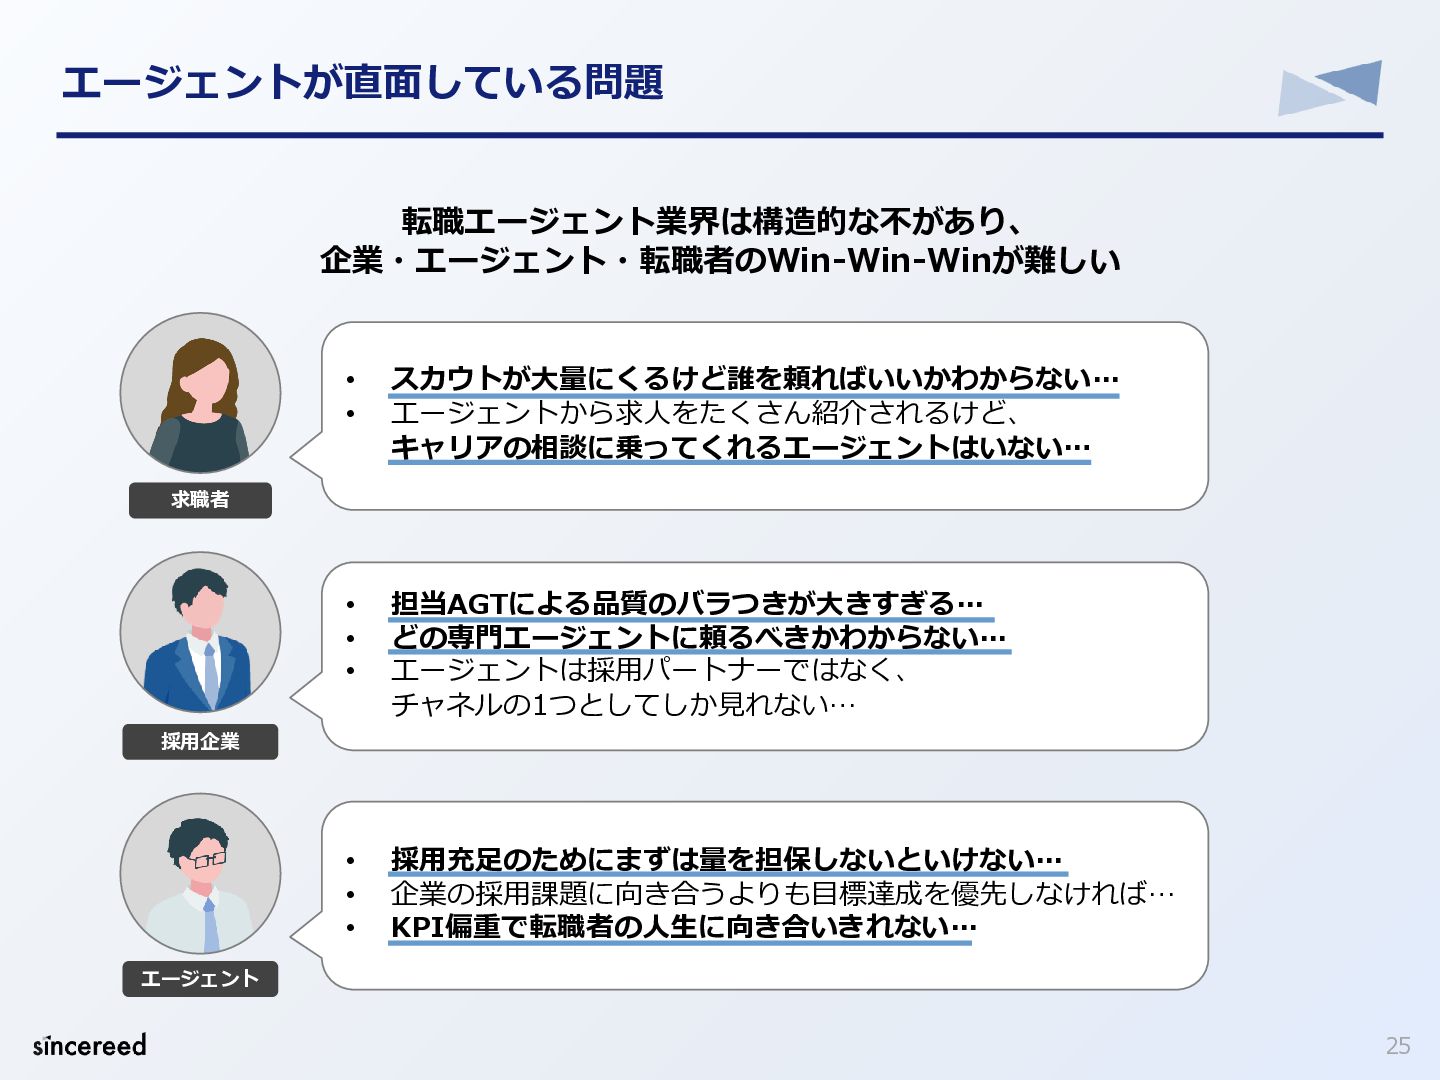1440x1080 pixels.
Task: Click the slide title エージェントが直面している問題
Action: 362,82
